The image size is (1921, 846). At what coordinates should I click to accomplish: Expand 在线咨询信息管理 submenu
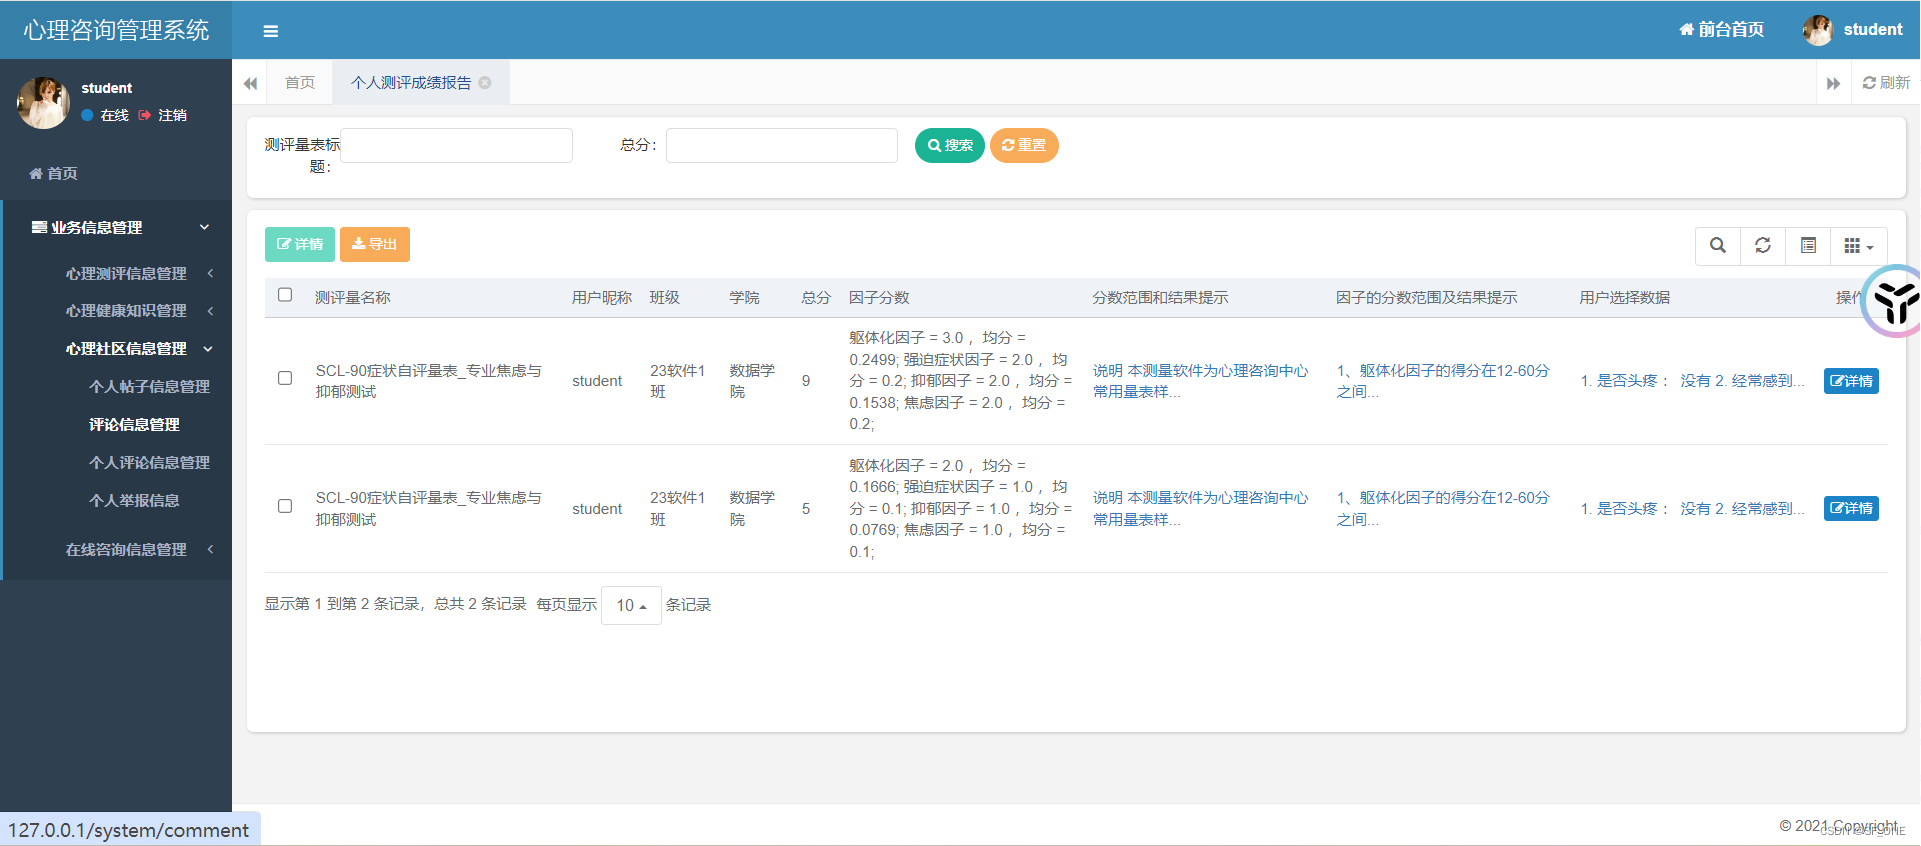pos(126,550)
